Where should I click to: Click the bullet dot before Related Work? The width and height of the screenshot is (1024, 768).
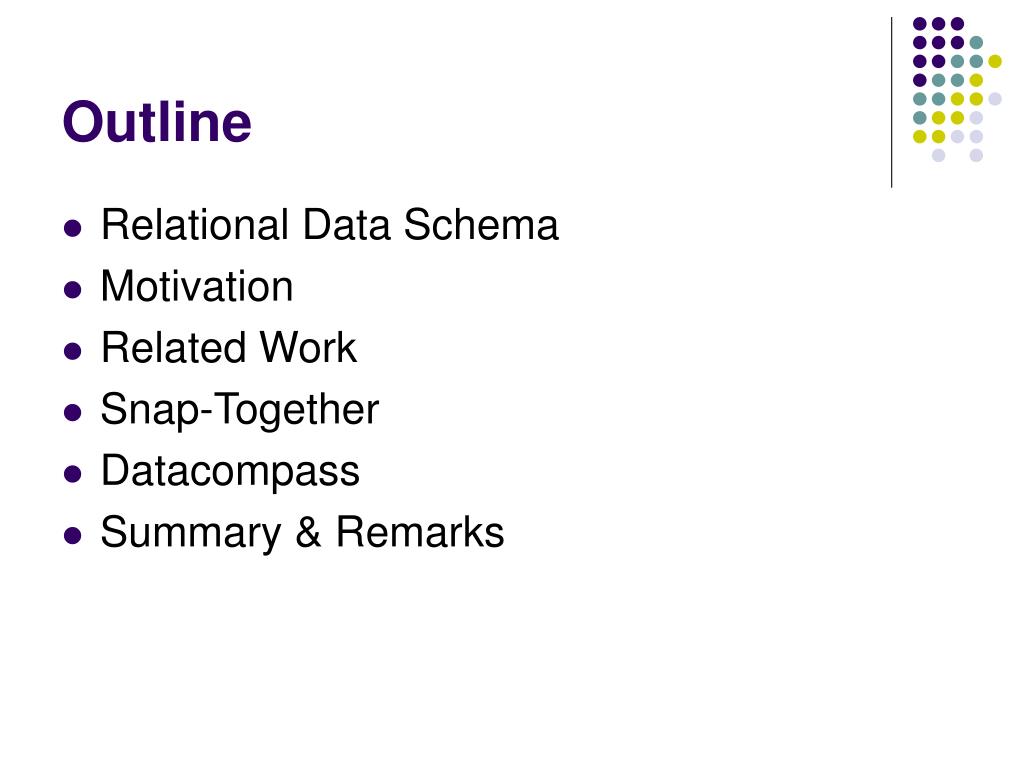click(72, 351)
